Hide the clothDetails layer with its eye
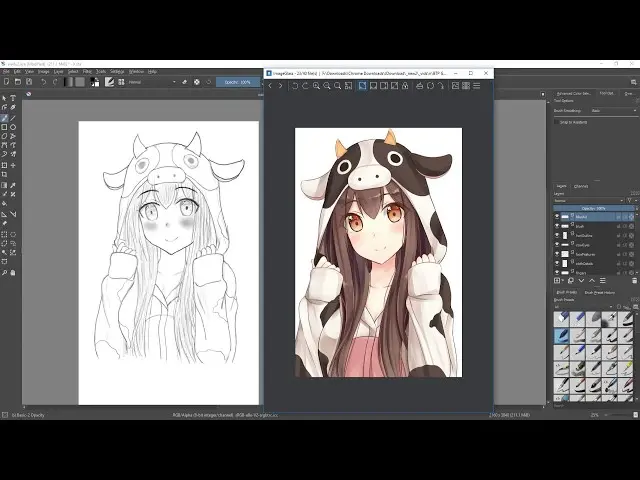Viewport: 640px width, 480px height. (x=557, y=263)
